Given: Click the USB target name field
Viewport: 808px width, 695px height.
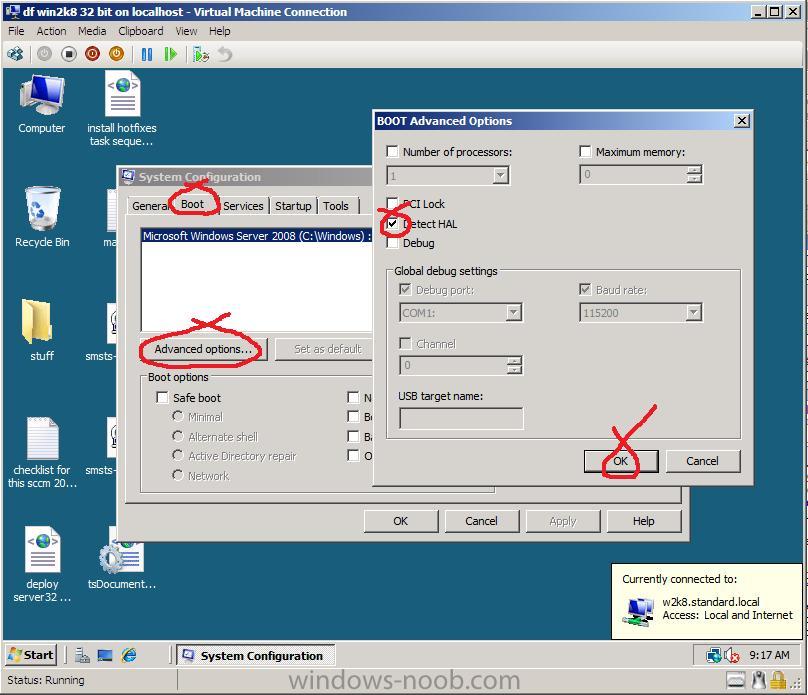Looking at the screenshot, I should (x=461, y=418).
